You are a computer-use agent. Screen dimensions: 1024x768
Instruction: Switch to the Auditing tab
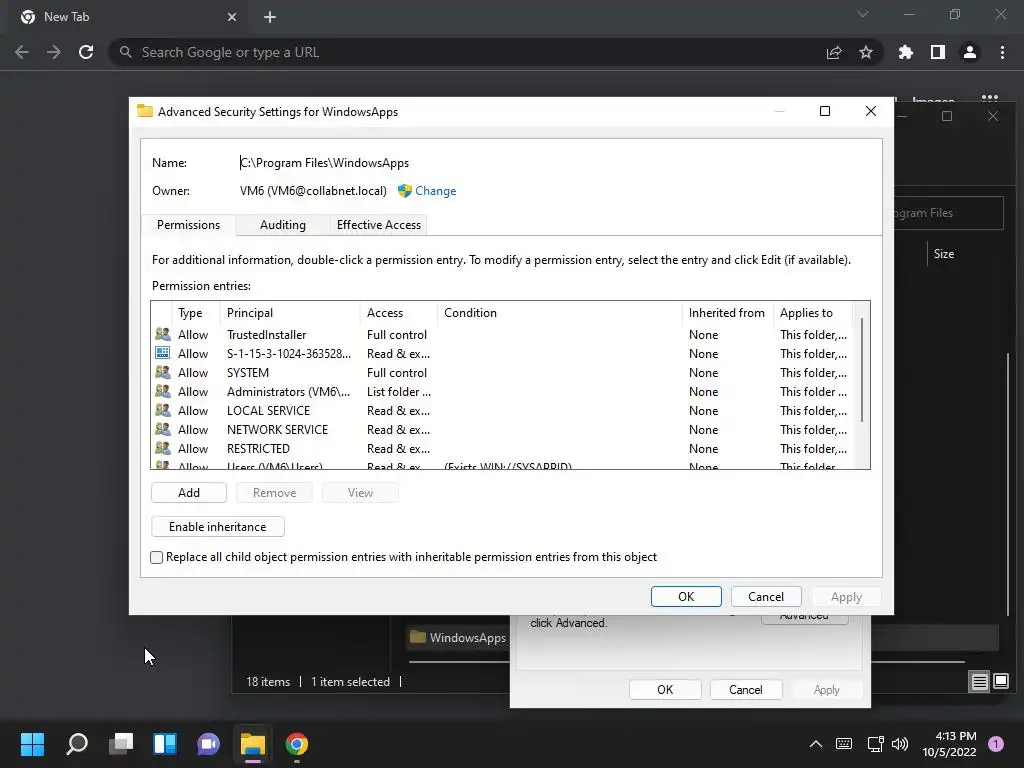282,225
